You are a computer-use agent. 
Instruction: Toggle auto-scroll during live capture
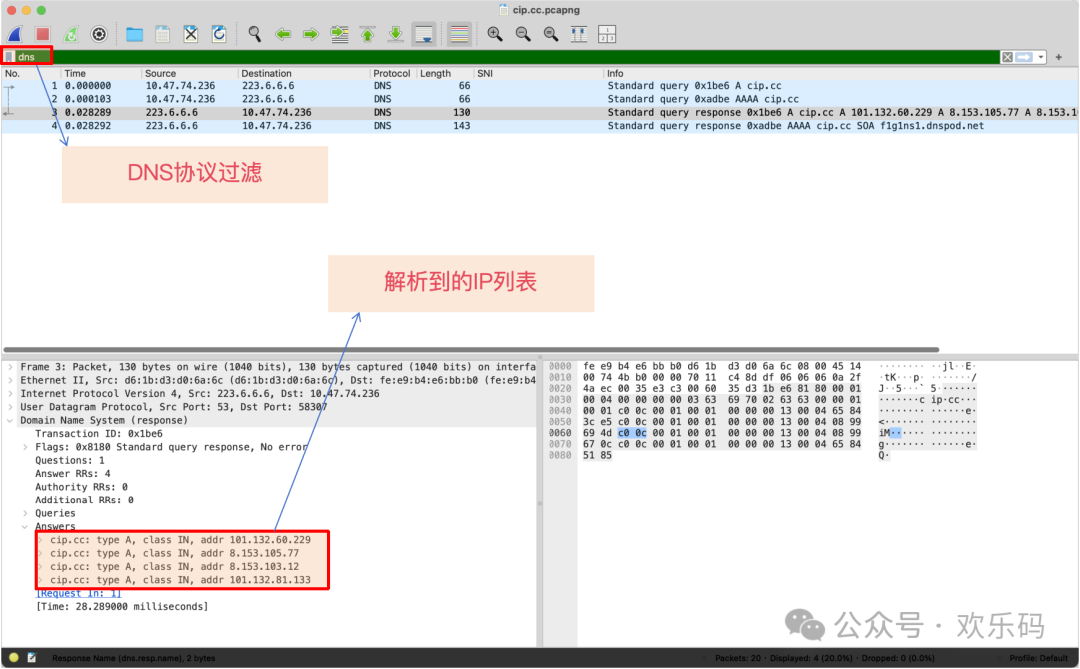[x=424, y=34]
